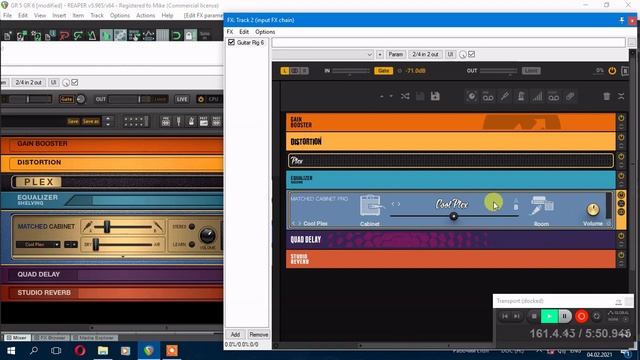Toggle power on the Distortion module
640x360 pixels.
pos(621,137)
